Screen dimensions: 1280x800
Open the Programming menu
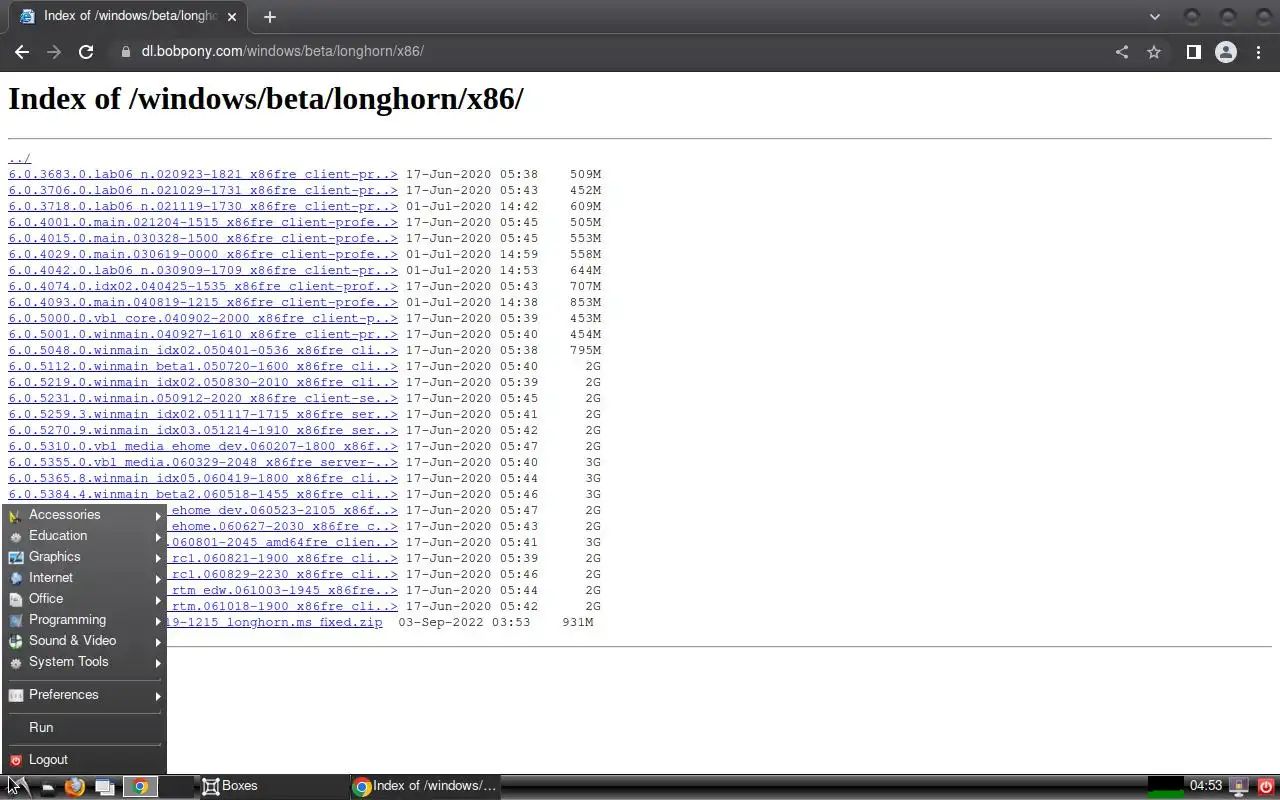[85, 620]
